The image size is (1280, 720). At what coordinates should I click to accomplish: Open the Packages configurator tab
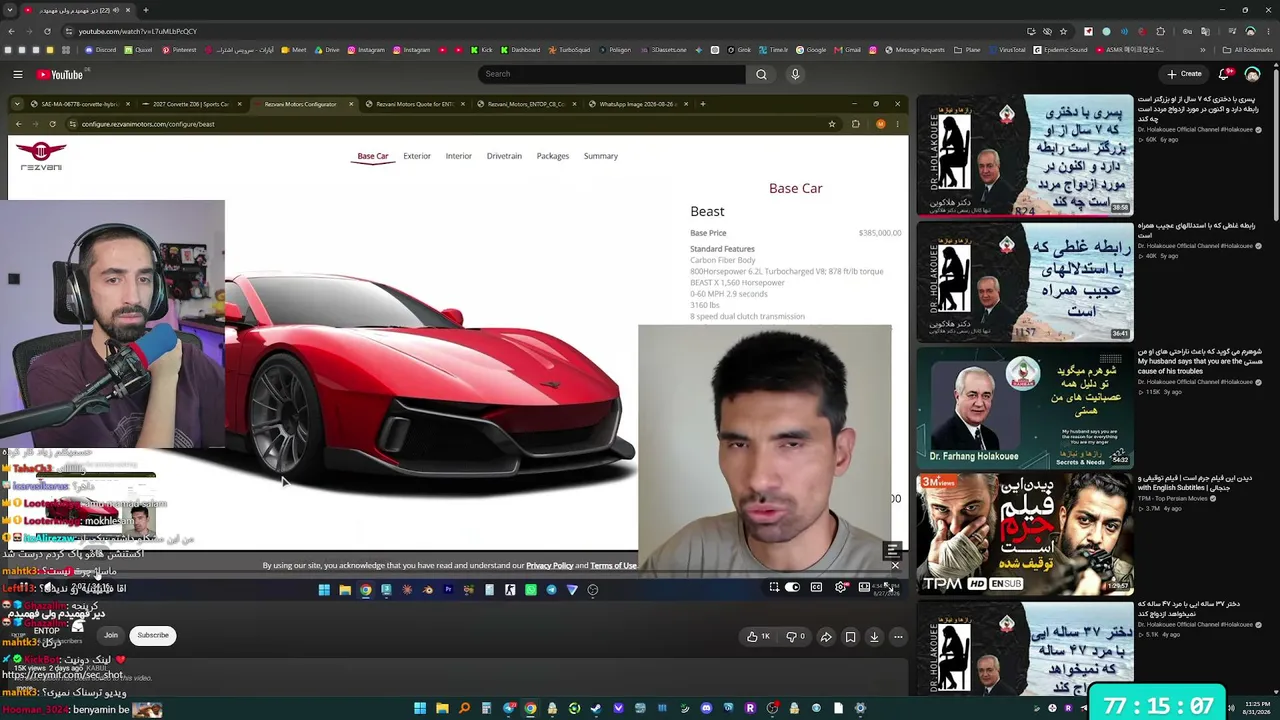pyautogui.click(x=553, y=156)
